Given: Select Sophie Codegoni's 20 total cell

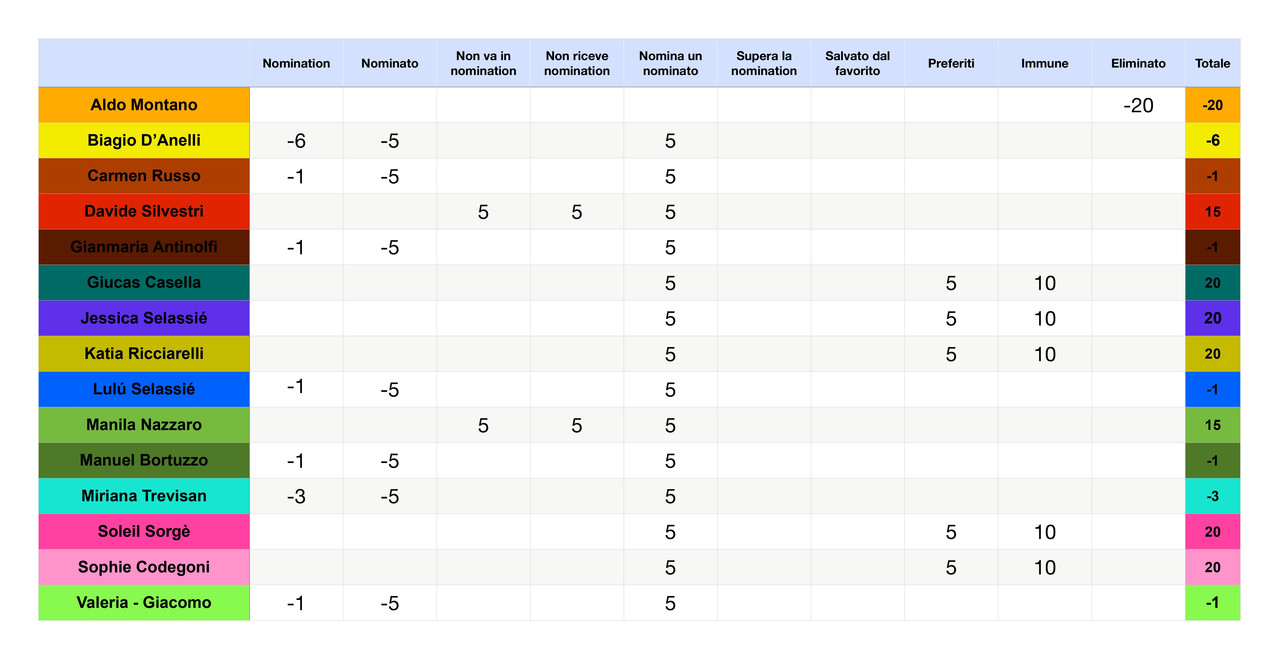Looking at the screenshot, I should click(1213, 567).
